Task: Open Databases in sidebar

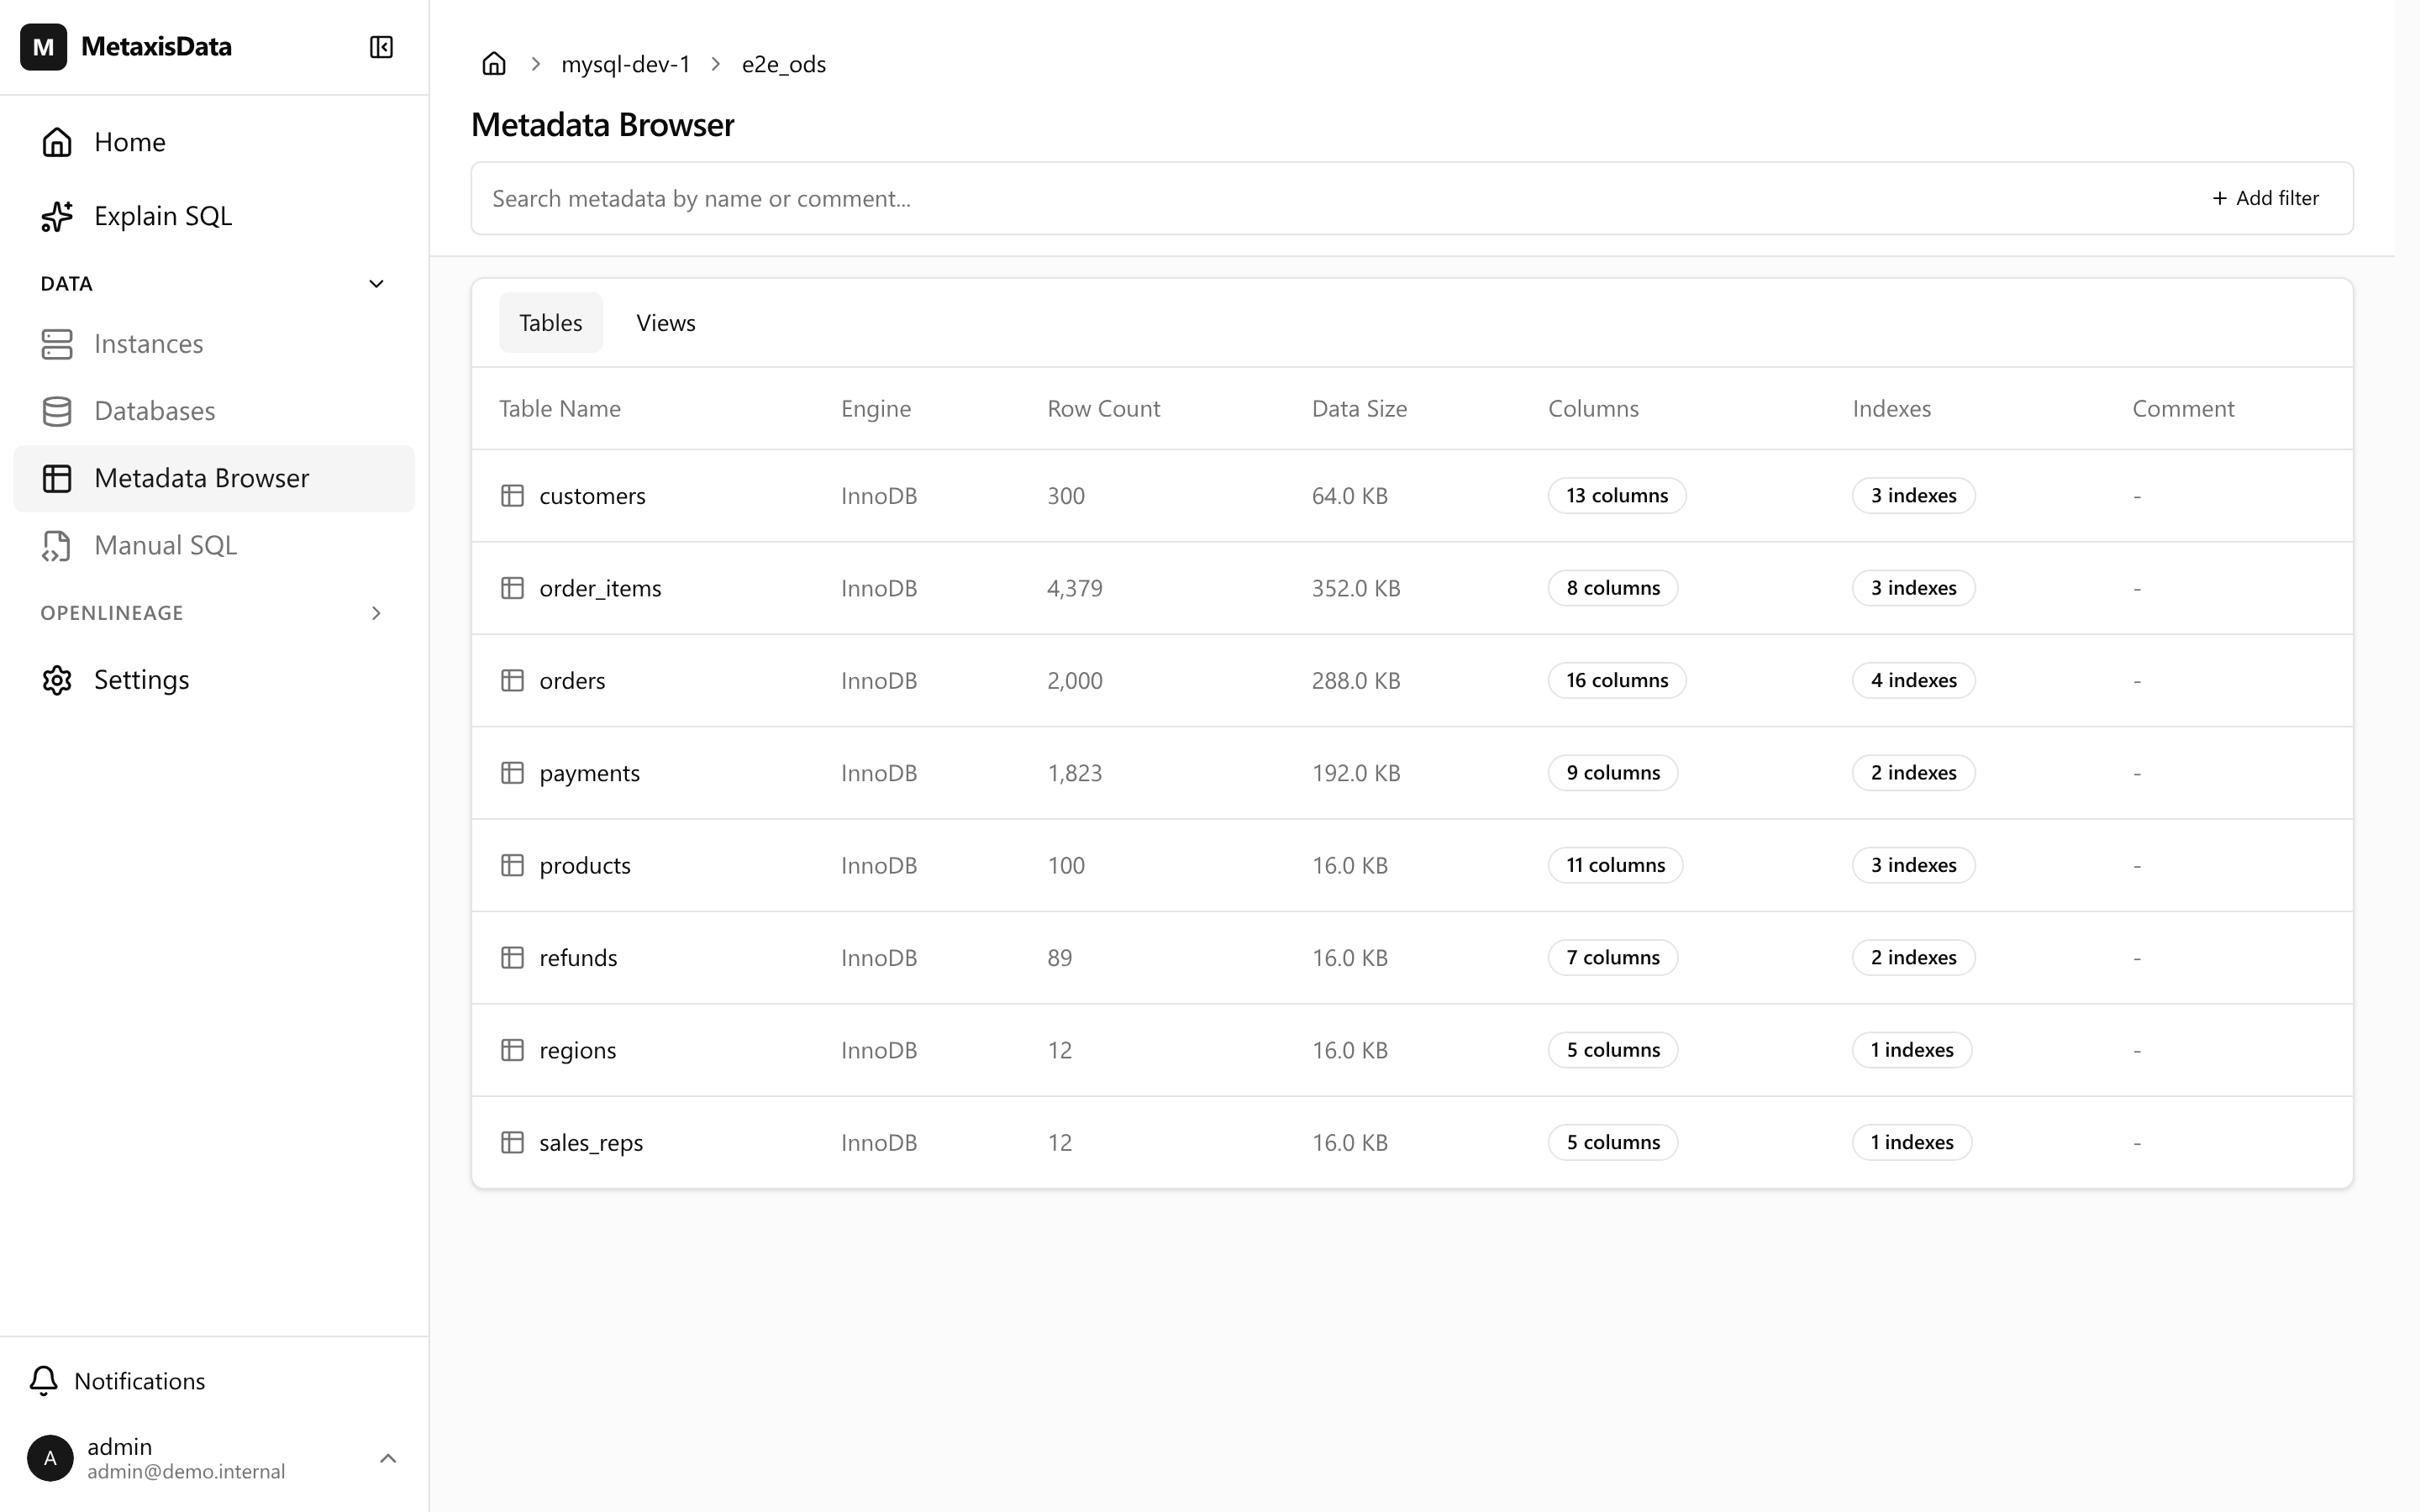Action: point(214,411)
